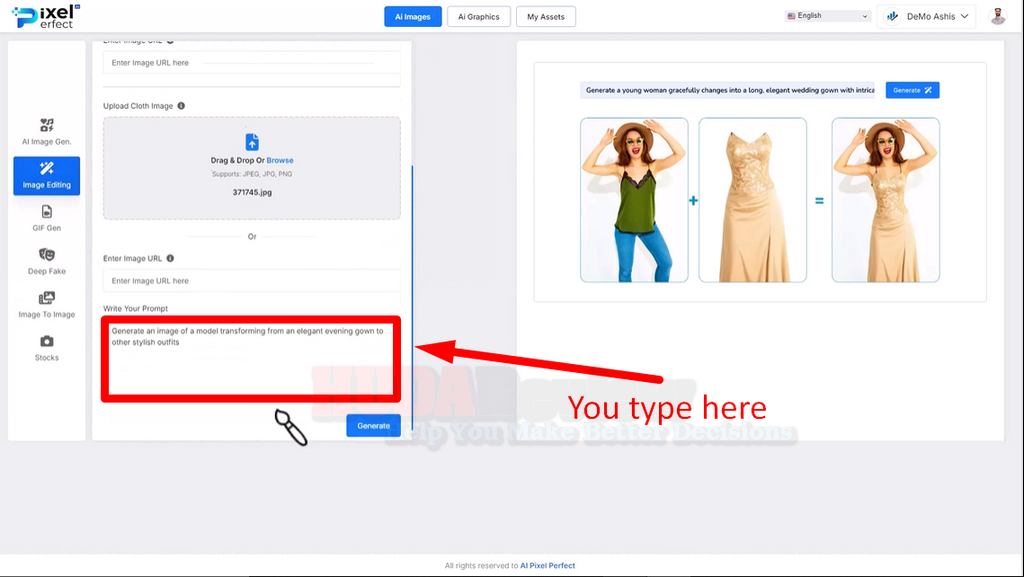Open the Stocks sidebar section
1024x577 pixels.
pos(46,348)
